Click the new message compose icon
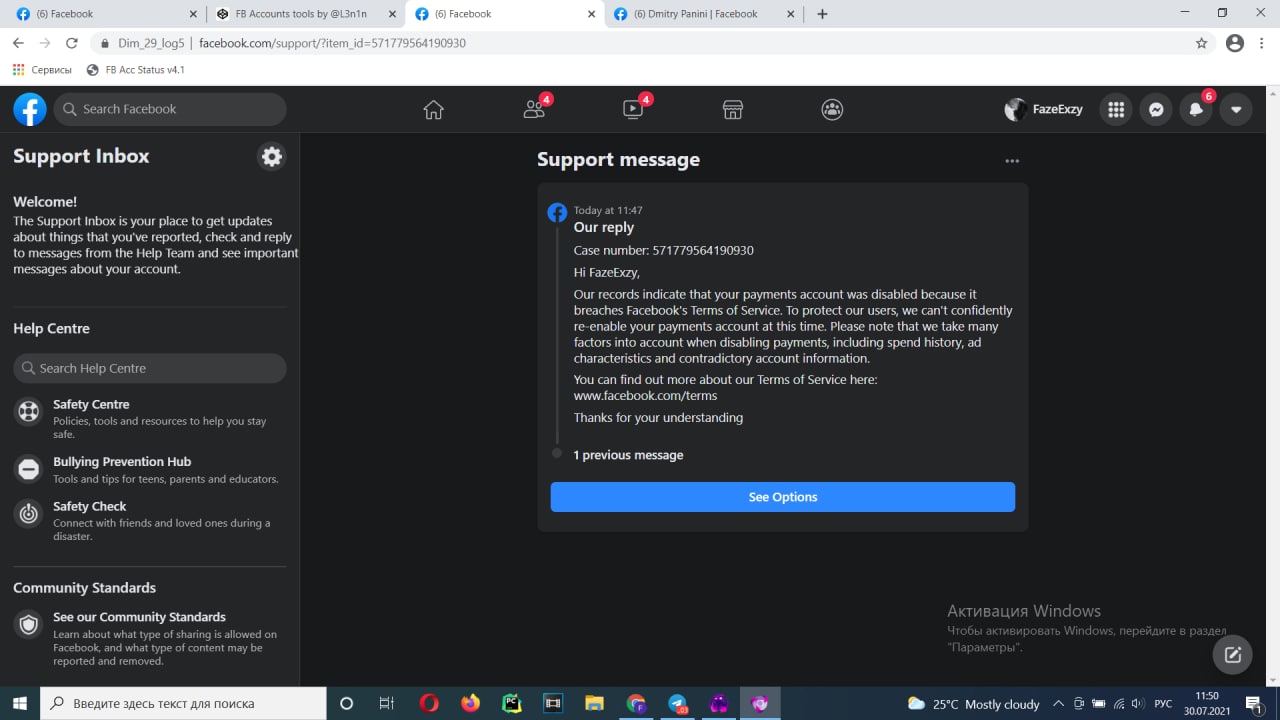 tap(1232, 655)
